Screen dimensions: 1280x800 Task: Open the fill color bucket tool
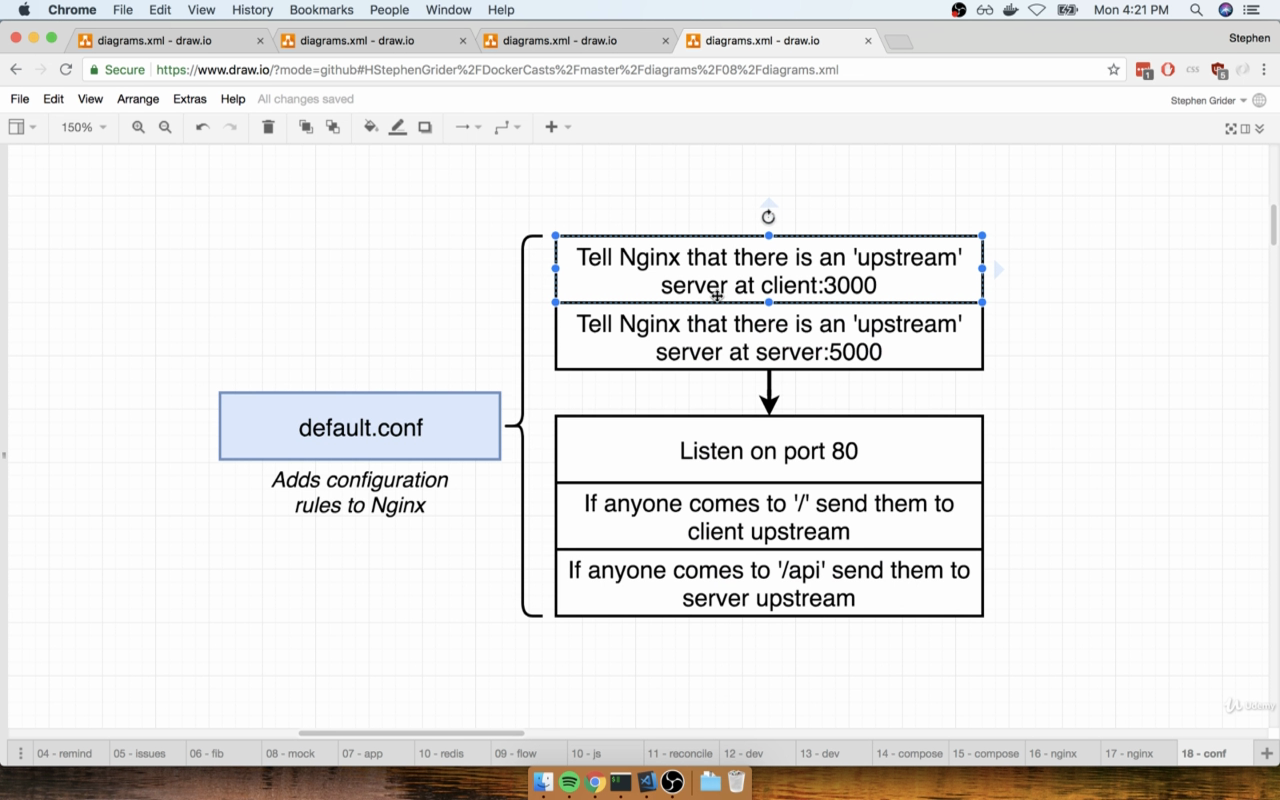(371, 127)
